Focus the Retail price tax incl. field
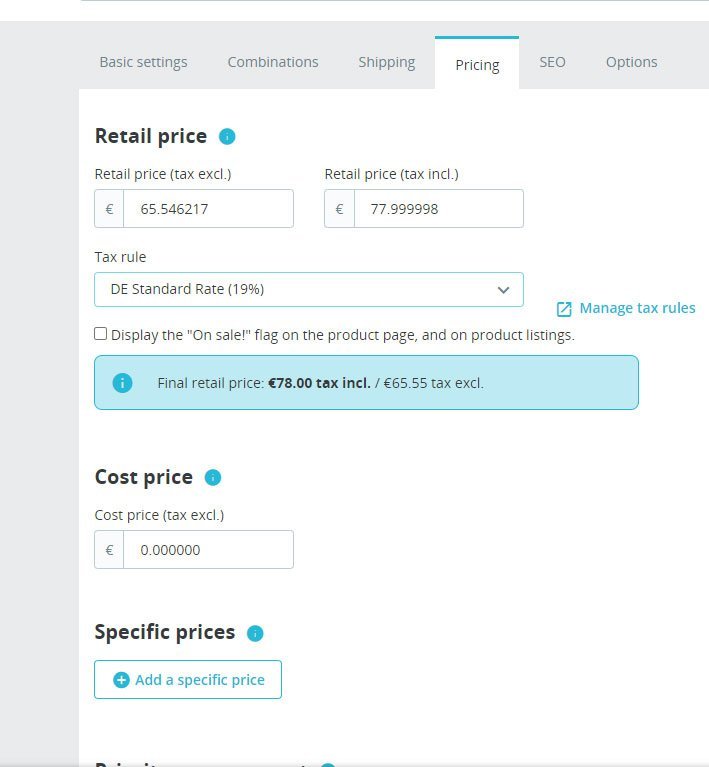This screenshot has width=709, height=767. [x=438, y=209]
